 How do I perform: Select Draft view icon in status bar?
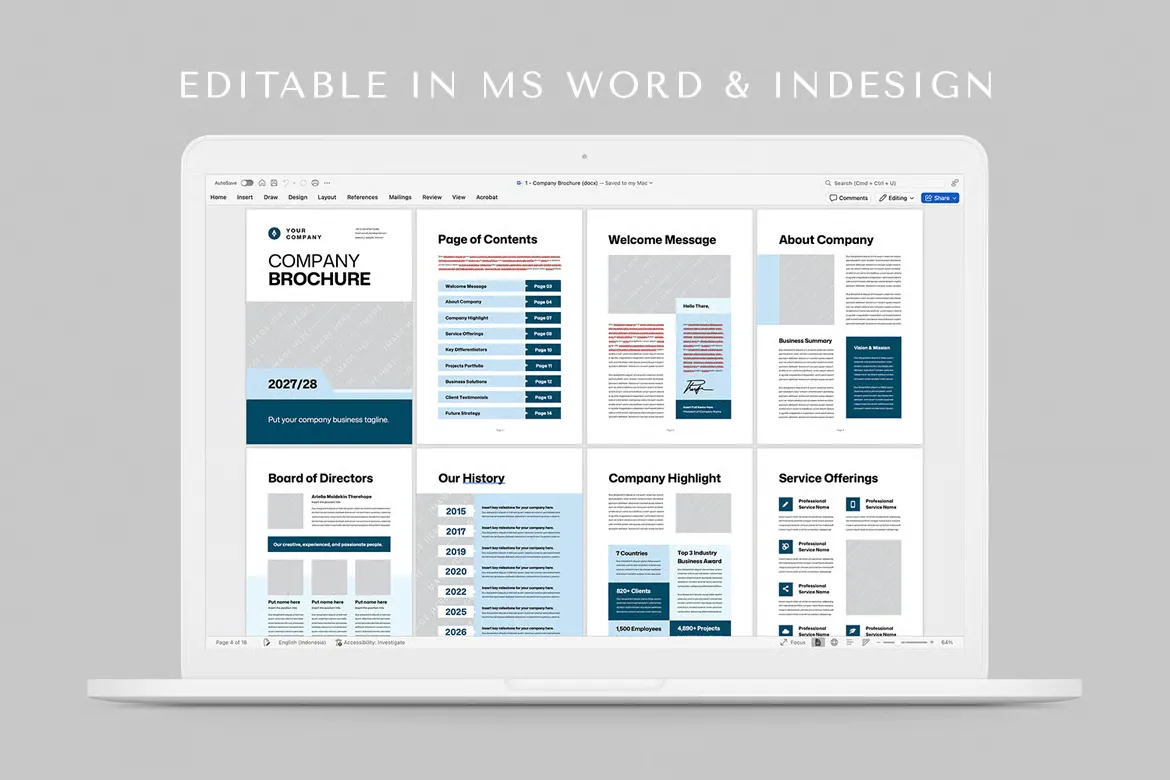[x=866, y=642]
